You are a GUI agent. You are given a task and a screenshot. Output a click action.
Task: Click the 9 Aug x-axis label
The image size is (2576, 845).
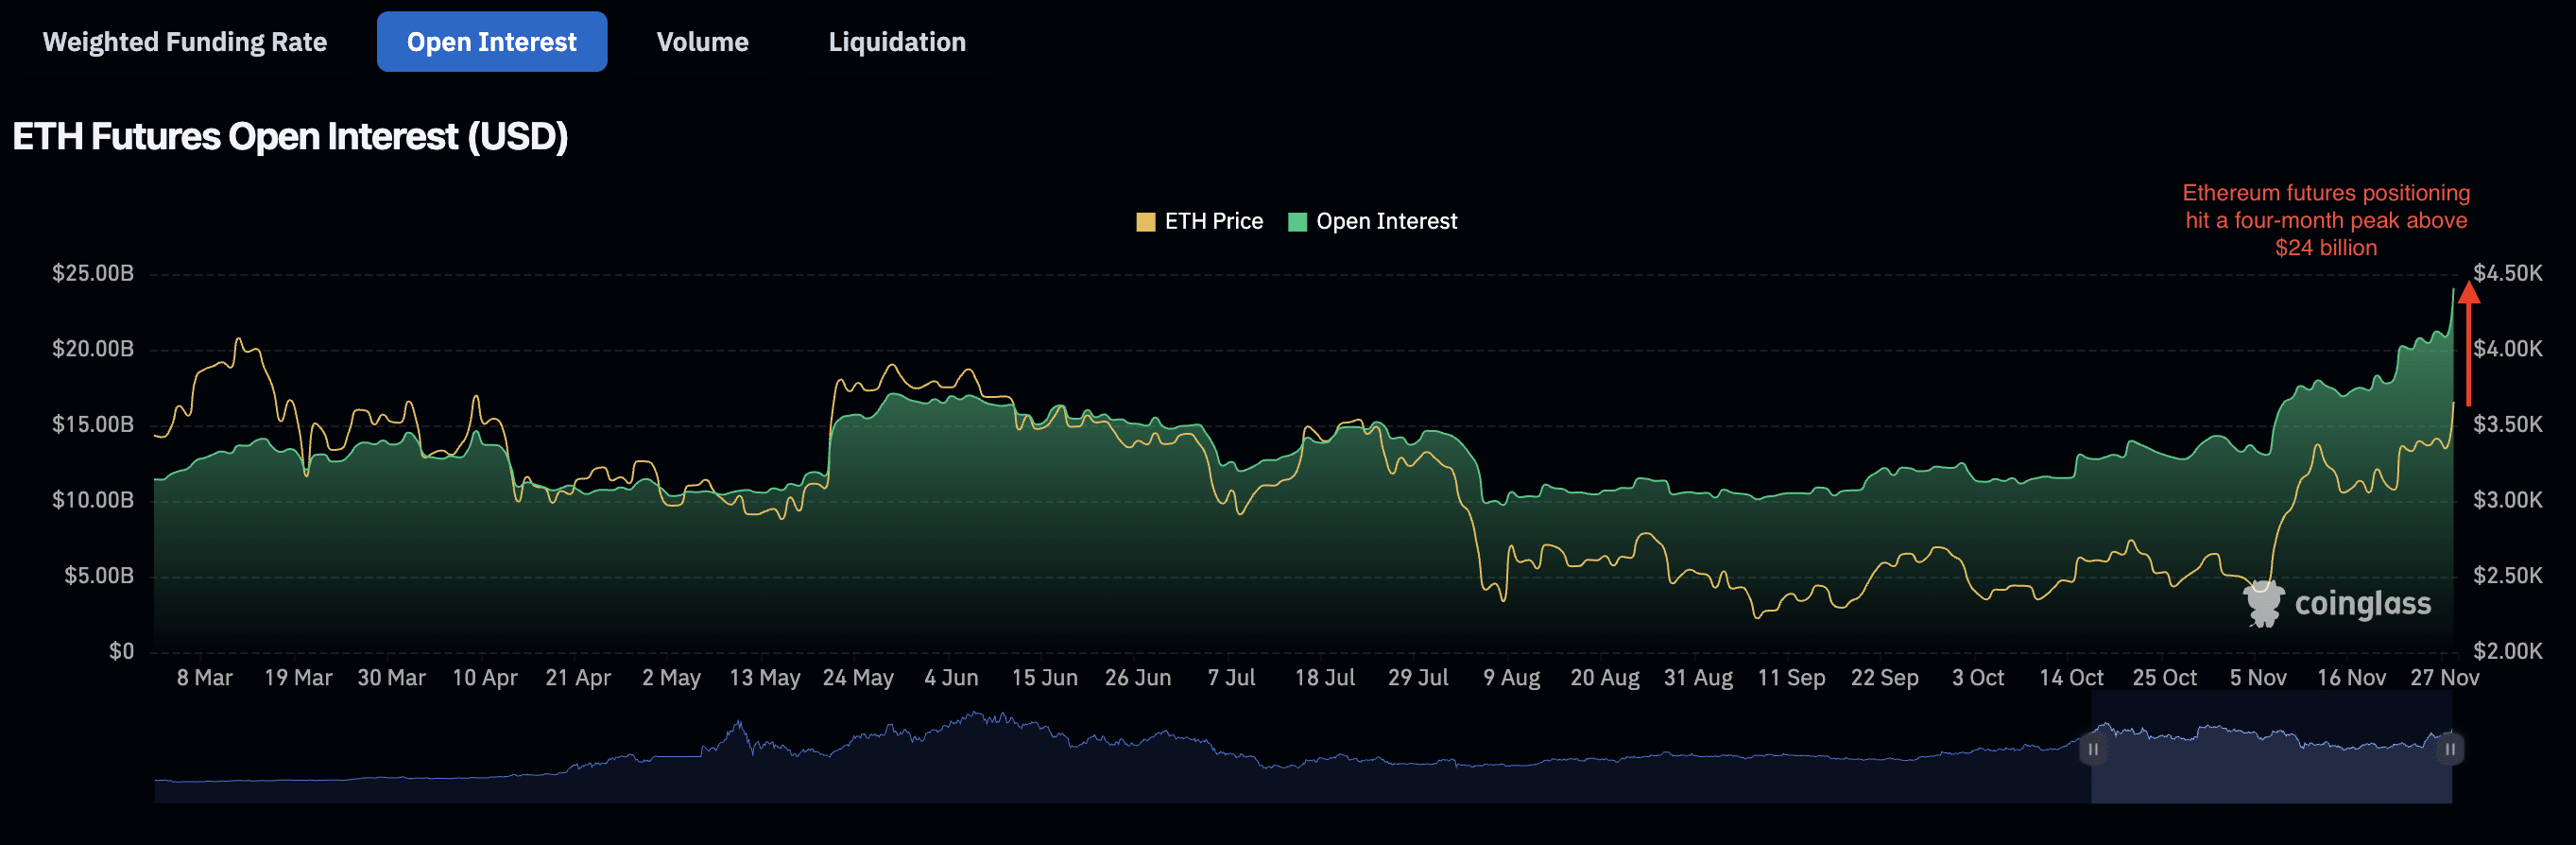(x=1511, y=678)
